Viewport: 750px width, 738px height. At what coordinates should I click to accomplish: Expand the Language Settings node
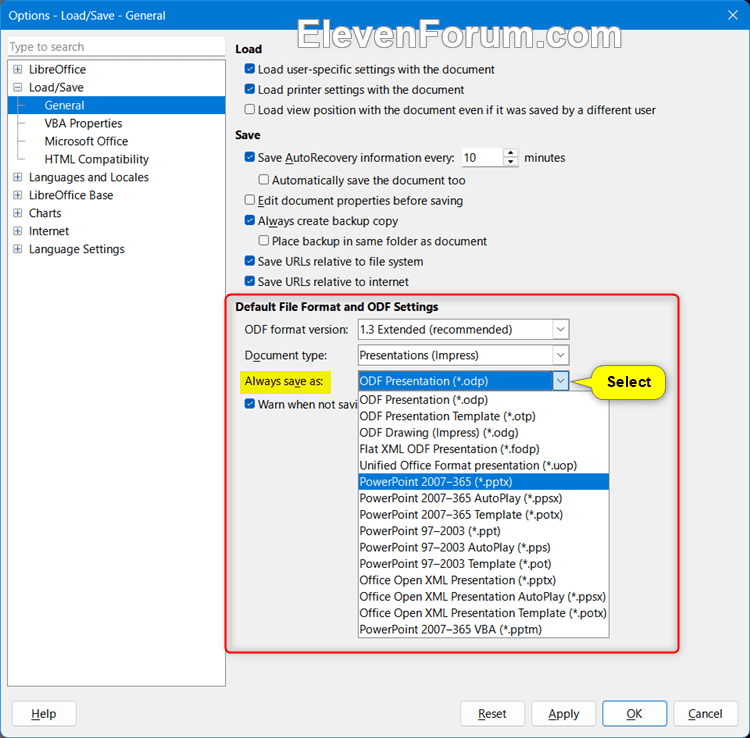pyautogui.click(x=18, y=249)
